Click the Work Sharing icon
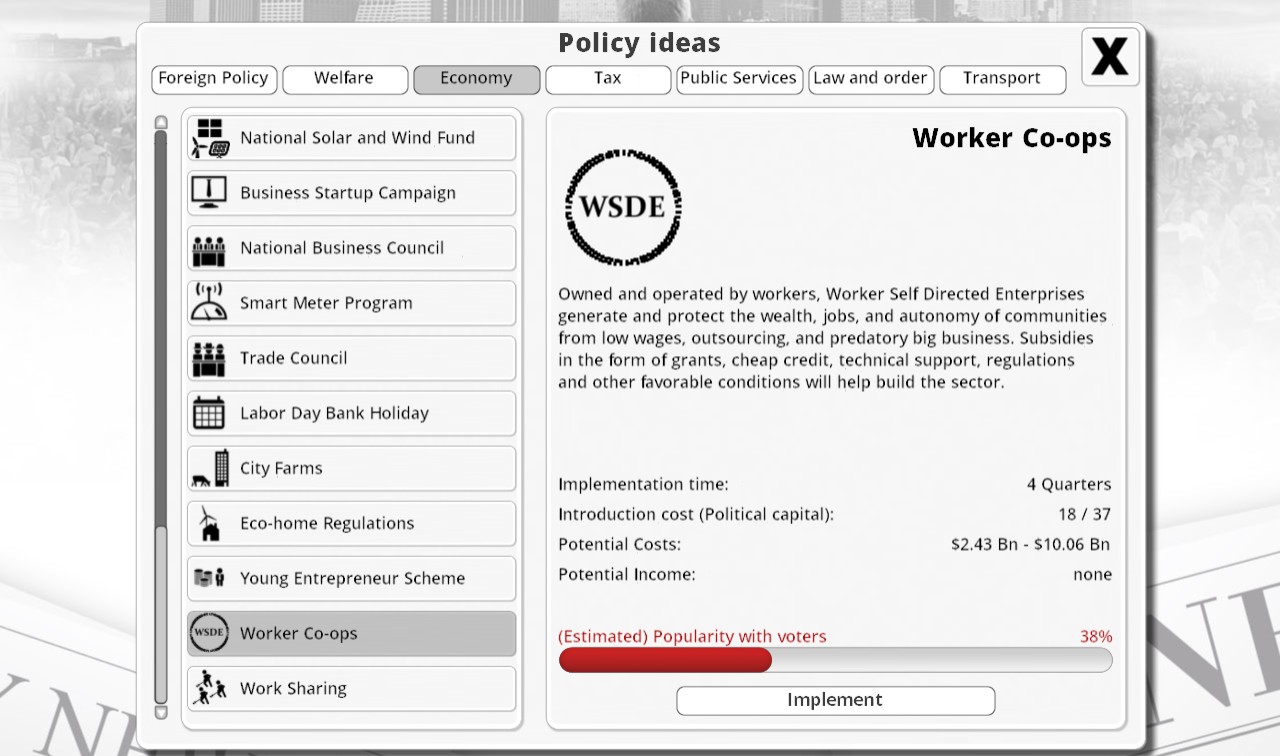Image resolution: width=1280 pixels, height=756 pixels. pos(209,688)
